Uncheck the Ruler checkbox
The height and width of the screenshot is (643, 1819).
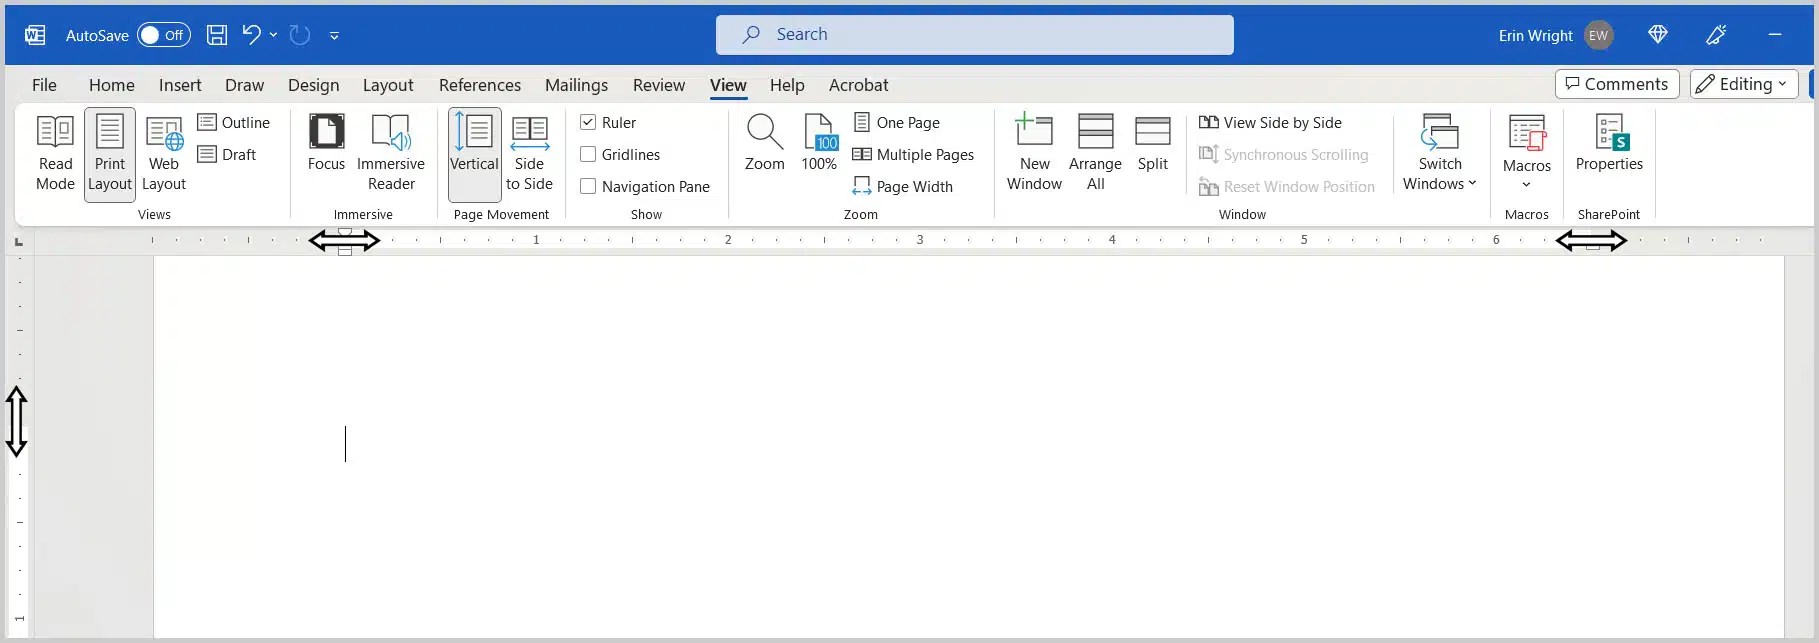588,122
